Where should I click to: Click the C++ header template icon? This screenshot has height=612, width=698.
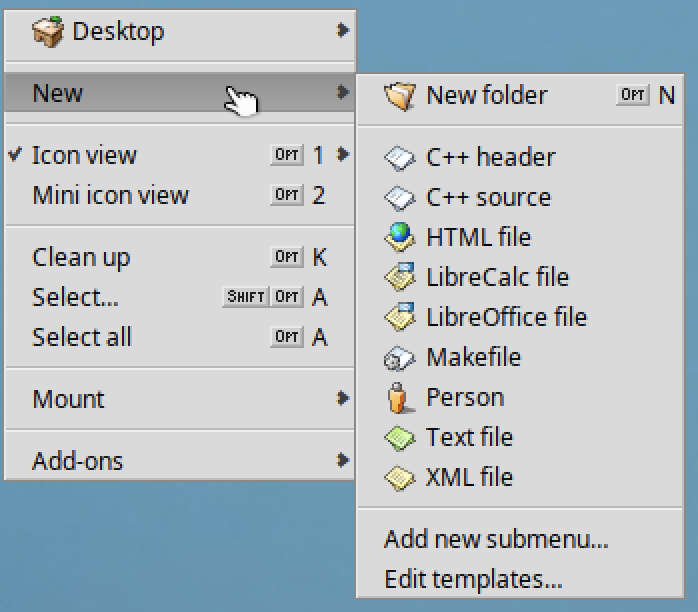(399, 158)
